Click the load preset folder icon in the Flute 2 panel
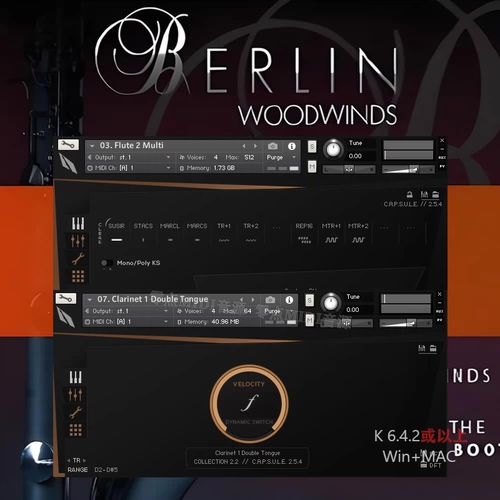Screen dimensions: 500x500 click(x=435, y=194)
